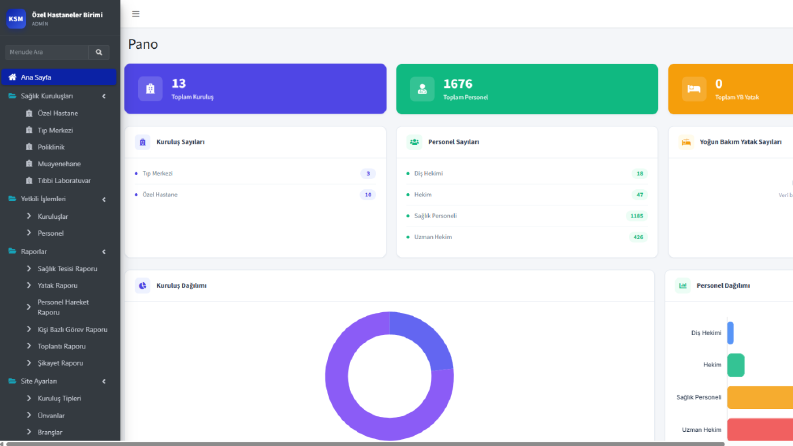Image resolution: width=793 pixels, height=446 pixels.
Task: Focus the Menüde Ara search field
Action: (47, 52)
